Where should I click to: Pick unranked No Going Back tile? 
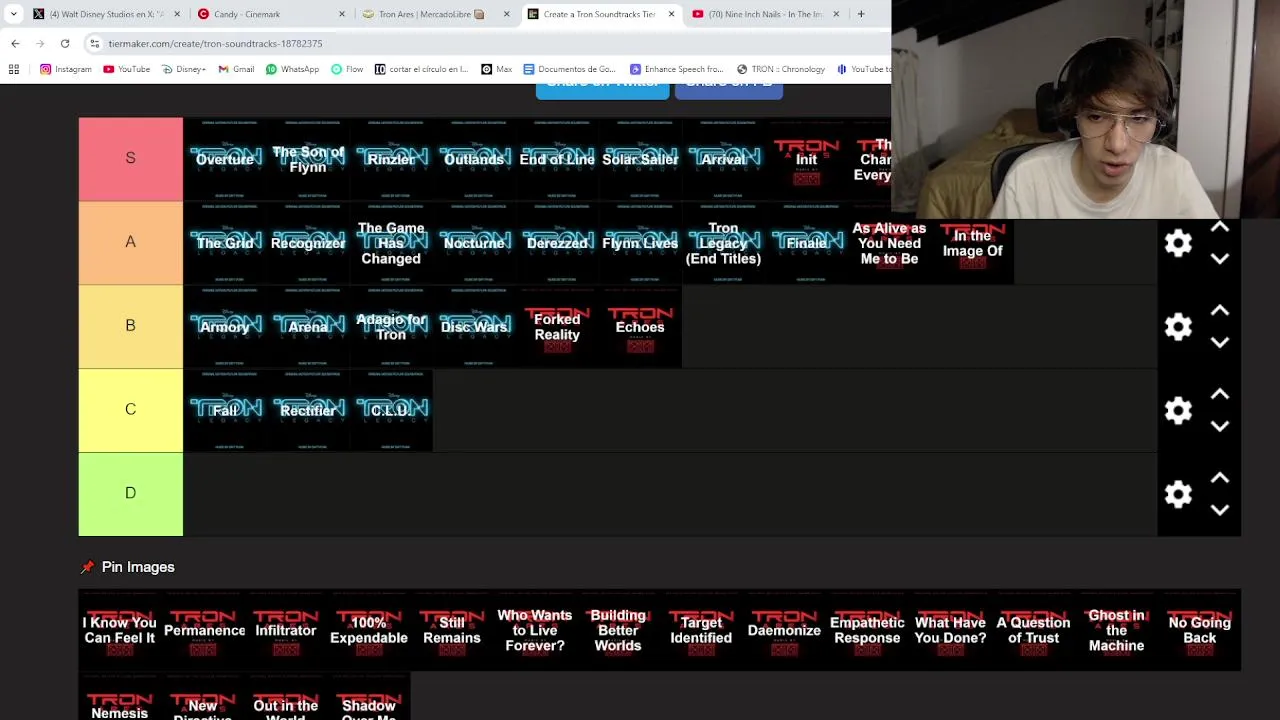1199,630
